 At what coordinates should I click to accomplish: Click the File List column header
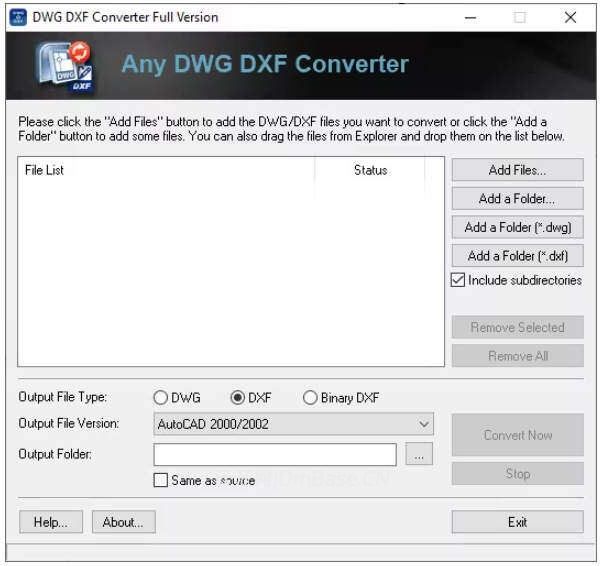coord(166,170)
